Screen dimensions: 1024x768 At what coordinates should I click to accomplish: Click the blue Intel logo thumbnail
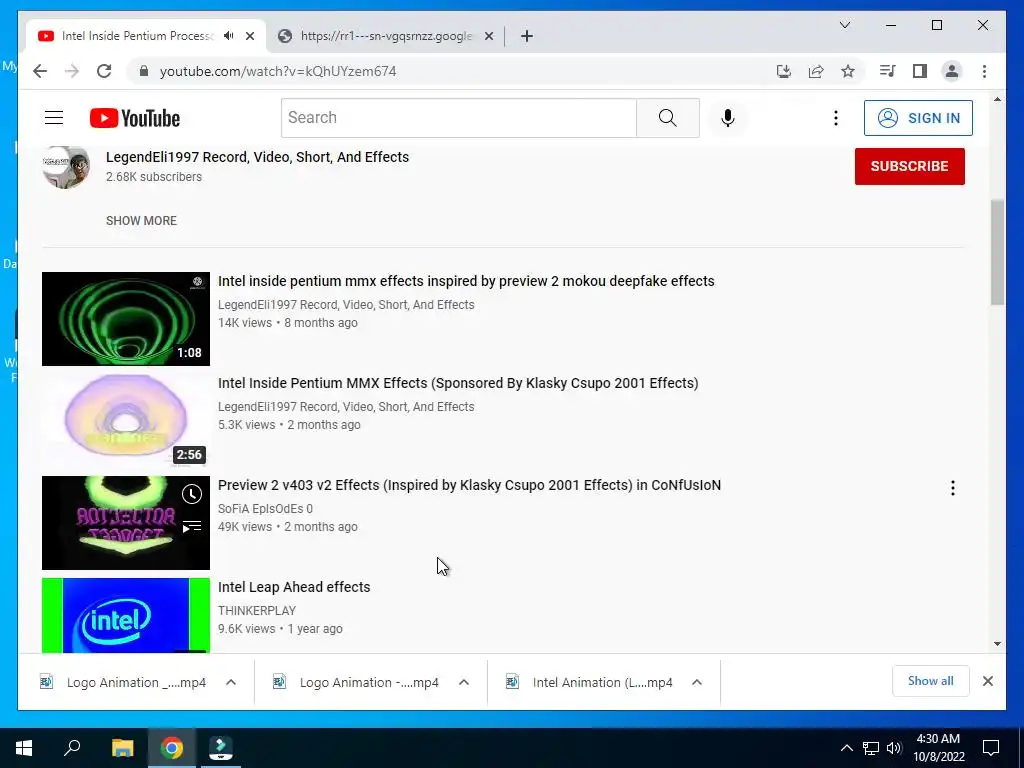click(x=126, y=615)
